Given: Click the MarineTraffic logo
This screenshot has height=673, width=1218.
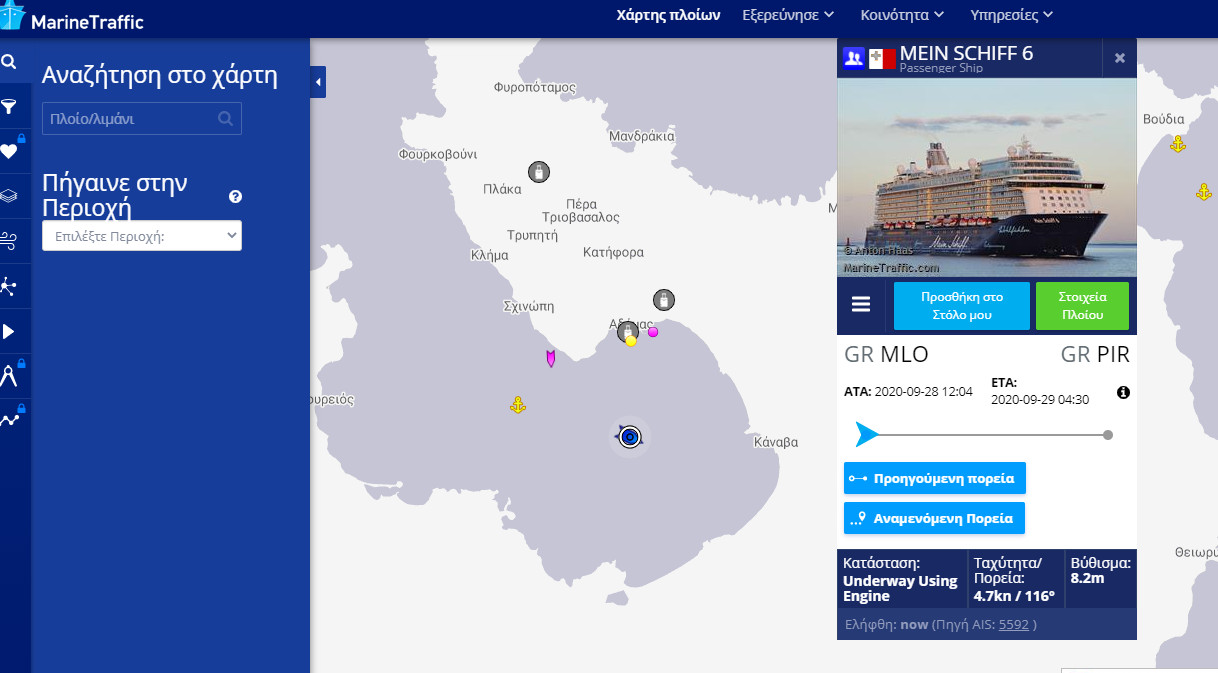Looking at the screenshot, I should pos(73,19).
